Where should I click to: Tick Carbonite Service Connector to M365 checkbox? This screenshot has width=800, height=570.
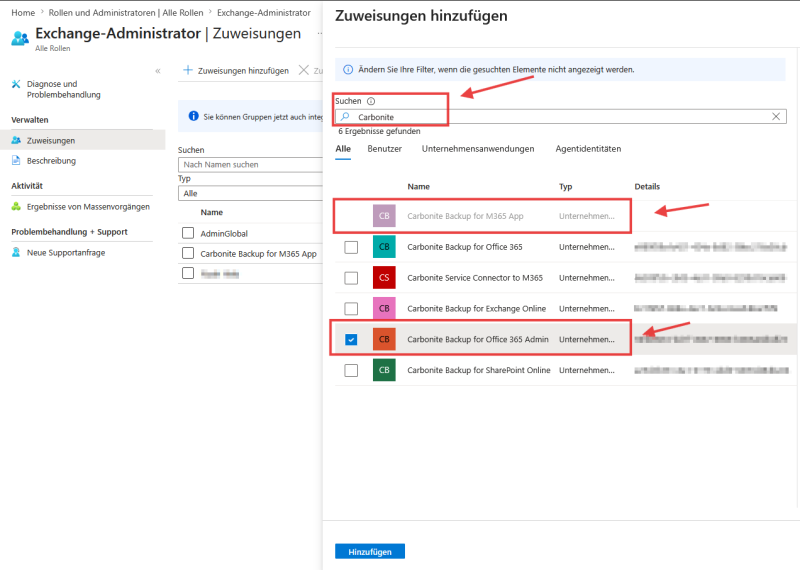(x=351, y=278)
